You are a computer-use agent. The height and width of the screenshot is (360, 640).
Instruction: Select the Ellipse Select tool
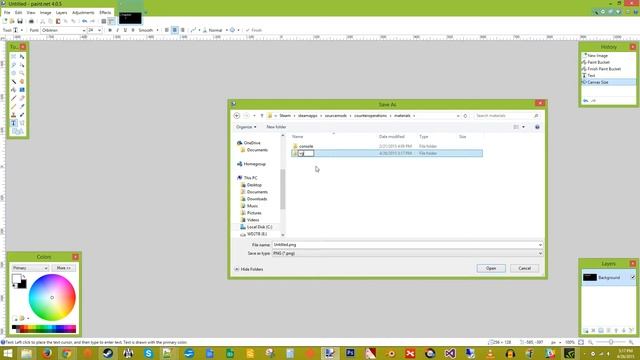click(13, 73)
